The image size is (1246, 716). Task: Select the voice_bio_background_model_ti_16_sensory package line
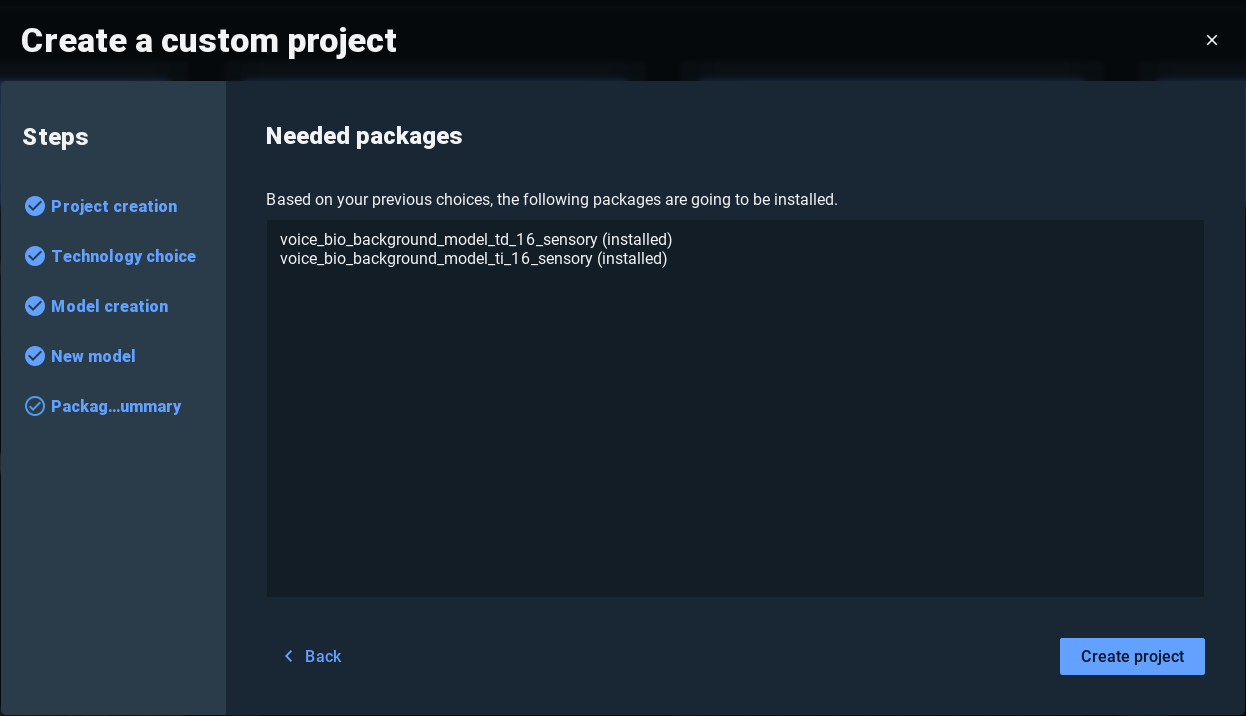[473, 259]
